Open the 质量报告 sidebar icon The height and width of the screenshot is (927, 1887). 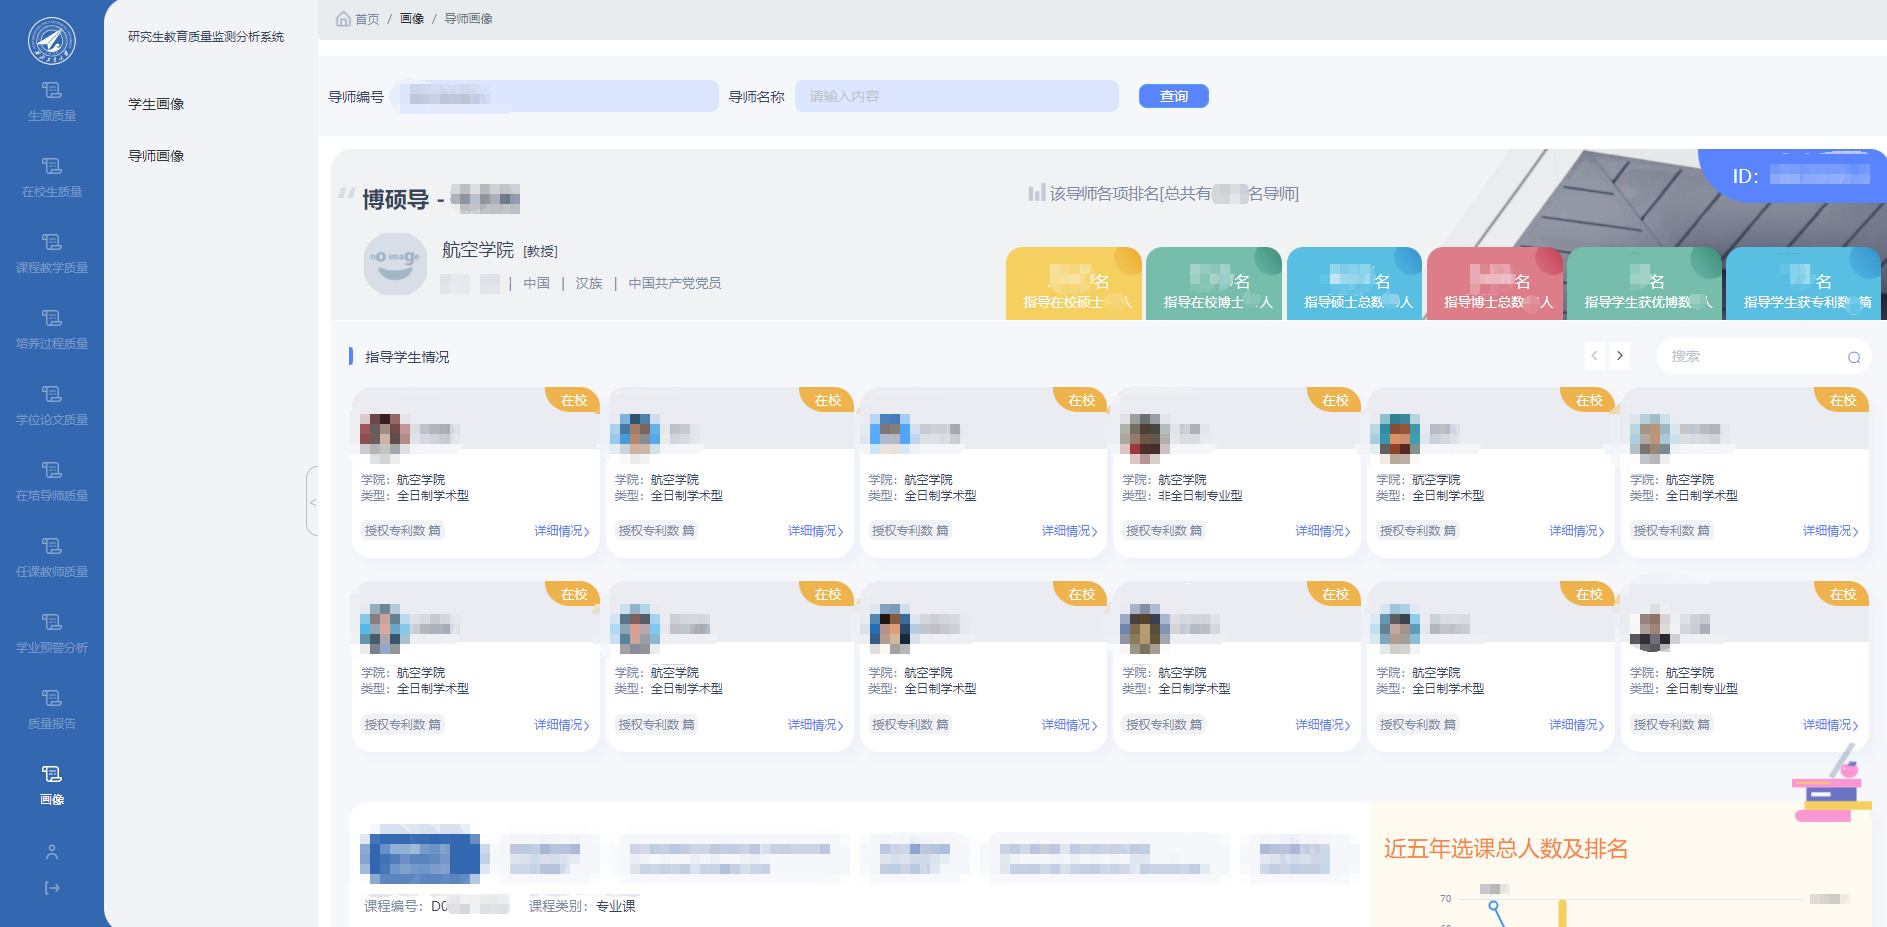point(52,700)
